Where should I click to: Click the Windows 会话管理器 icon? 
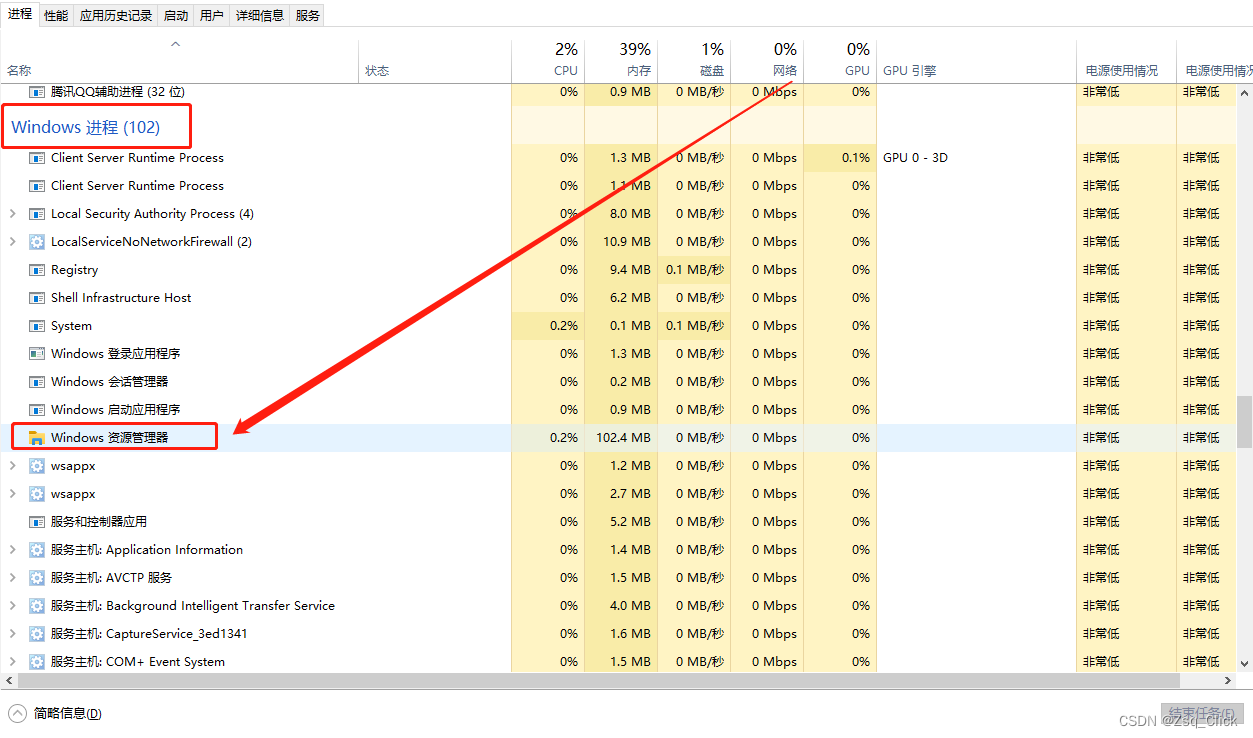click(37, 382)
